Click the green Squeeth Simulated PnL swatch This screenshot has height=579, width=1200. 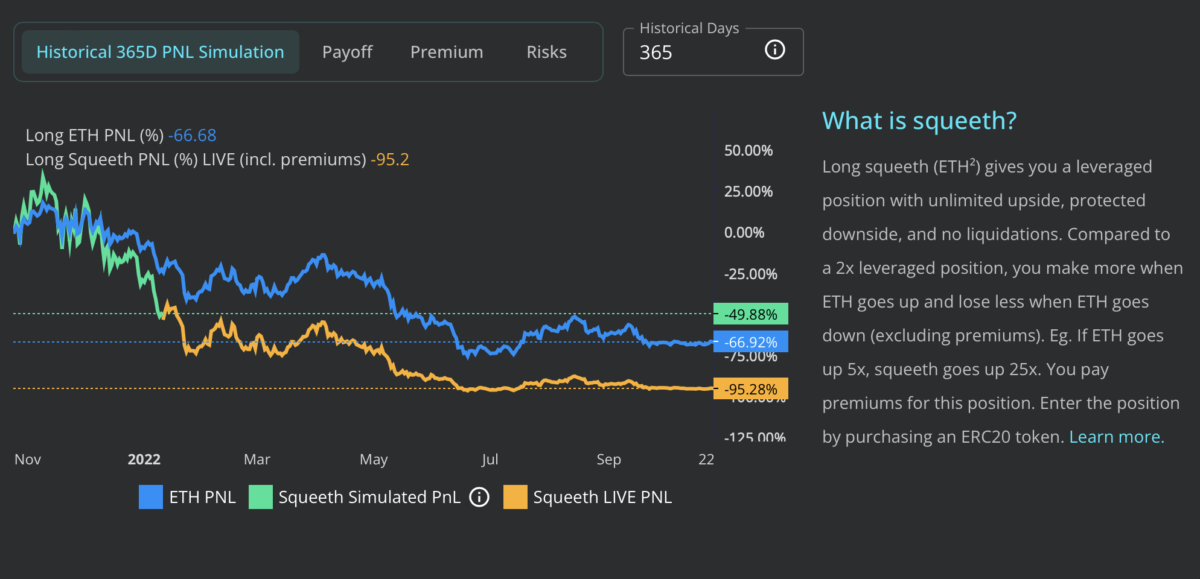259,496
